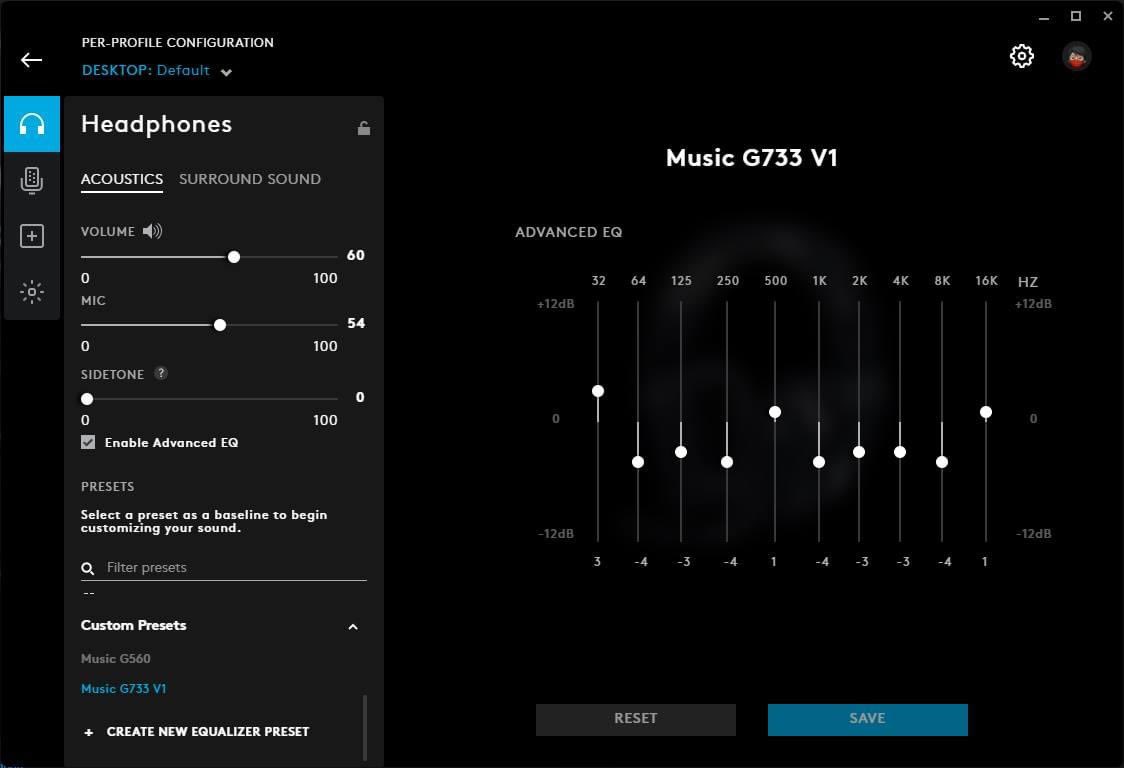Viewport: 1124px width, 768px height.
Task: Click the sidetone help question mark
Action: pos(161,373)
